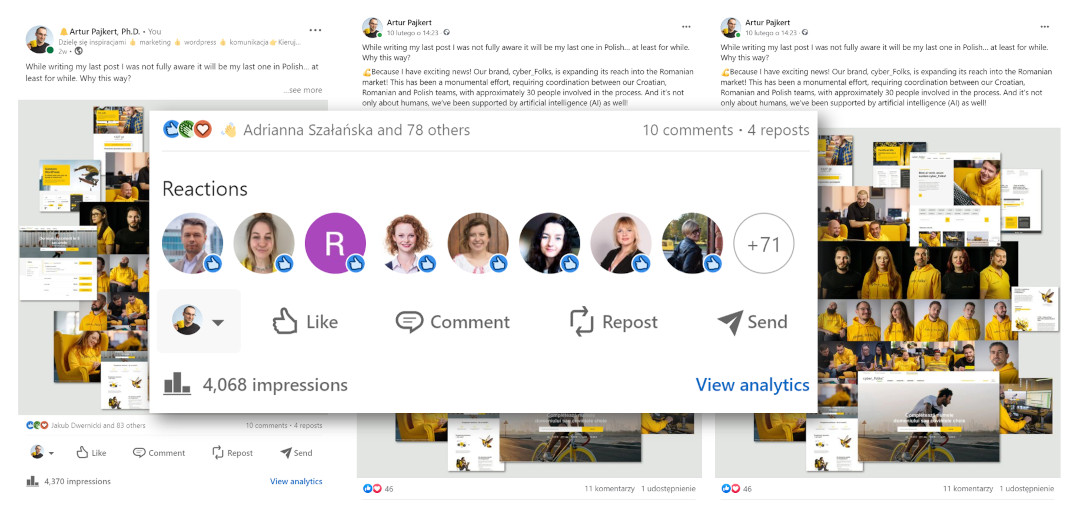Open the profile switcher dropdown beside large Like
Image resolution: width=1080 pixels, height=506 pixels.
199,321
